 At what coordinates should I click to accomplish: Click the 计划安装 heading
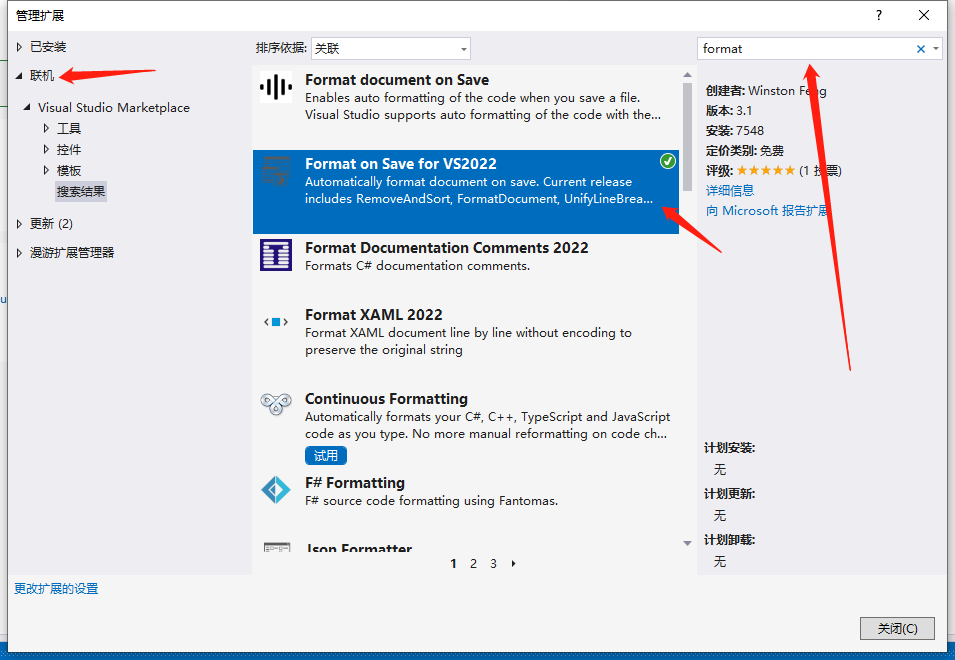[730, 448]
